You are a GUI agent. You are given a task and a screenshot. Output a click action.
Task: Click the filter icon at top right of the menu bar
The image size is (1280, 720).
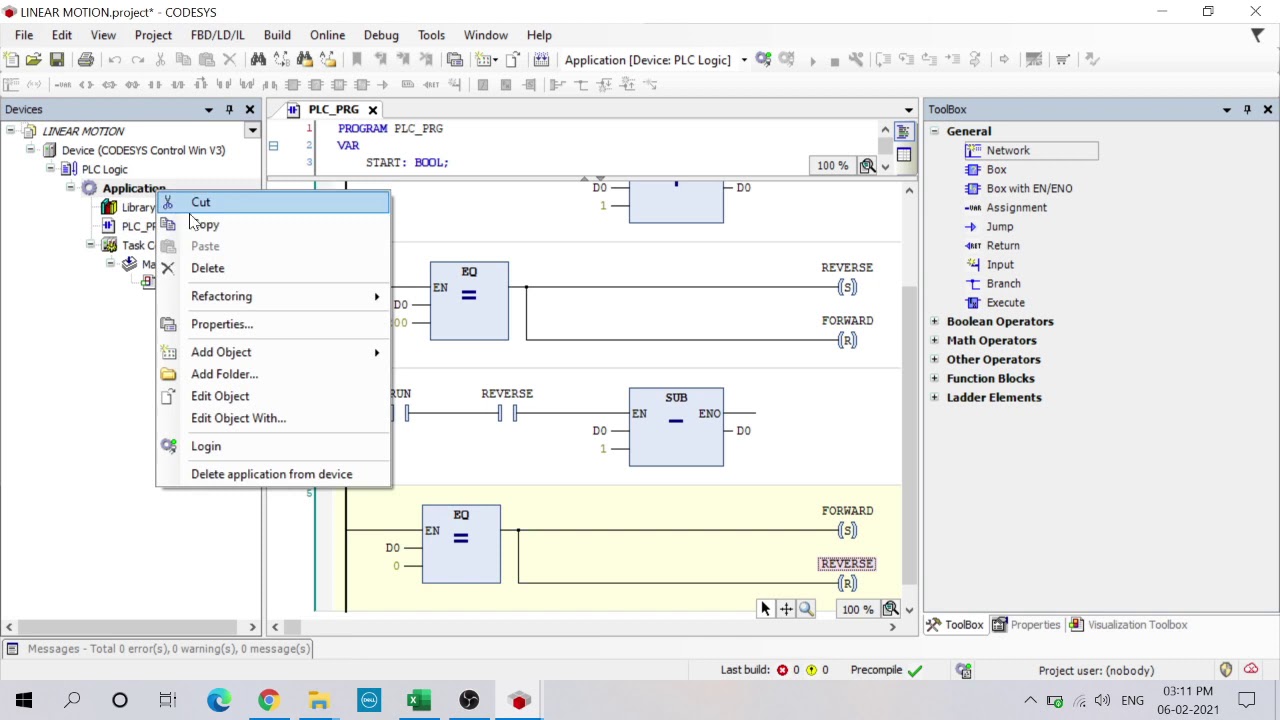[x=1257, y=35]
